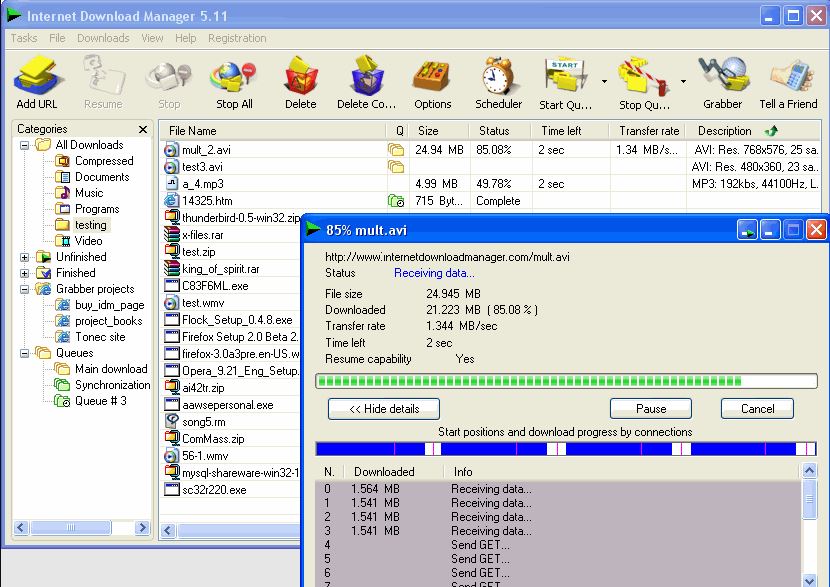Viewport: 830px width, 587px height.
Task: Select the mult_2.avi file row
Action: pos(490,150)
